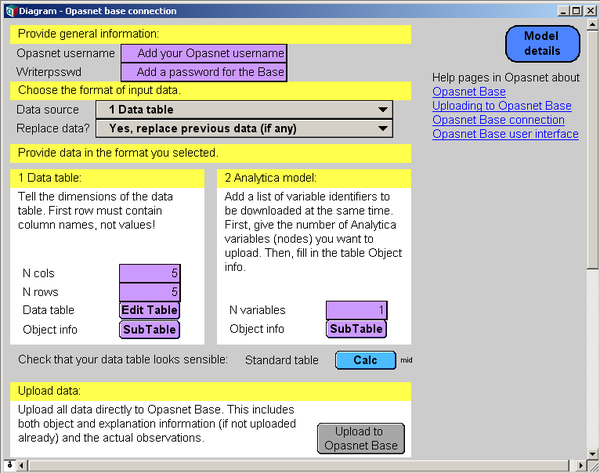This screenshot has width=600, height=473.
Task: Click the small 'mid' label
Action: (x=406, y=360)
